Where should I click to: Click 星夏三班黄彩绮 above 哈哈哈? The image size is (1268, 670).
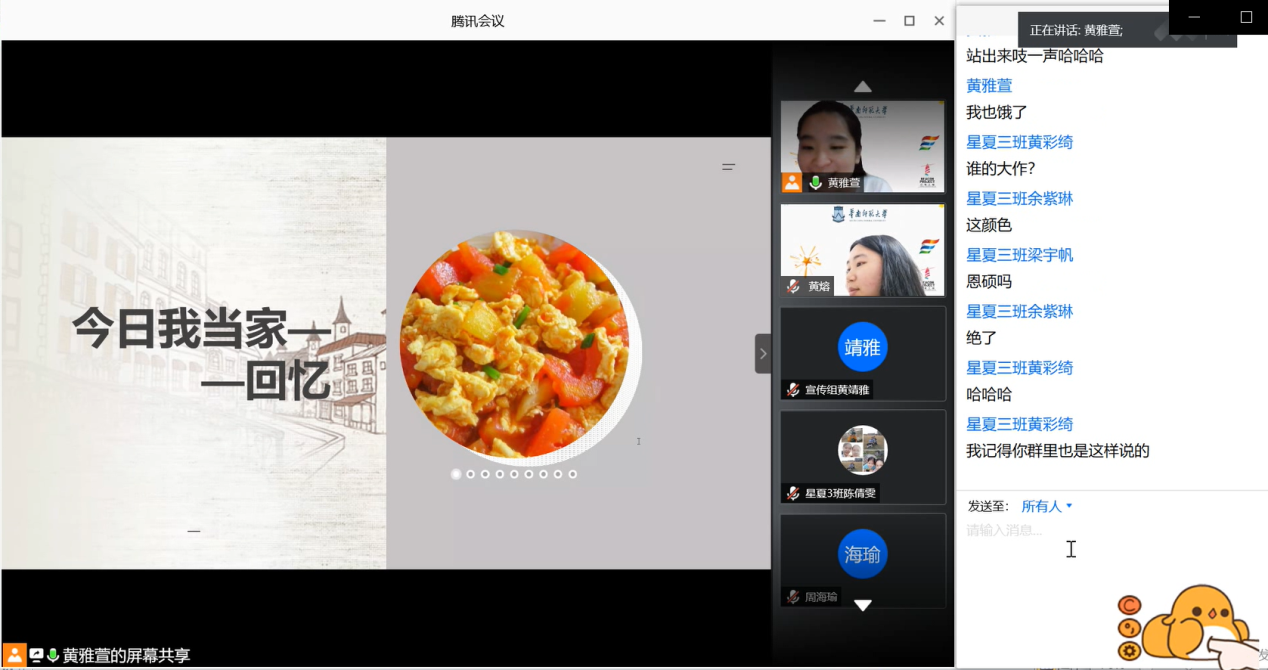point(1019,368)
